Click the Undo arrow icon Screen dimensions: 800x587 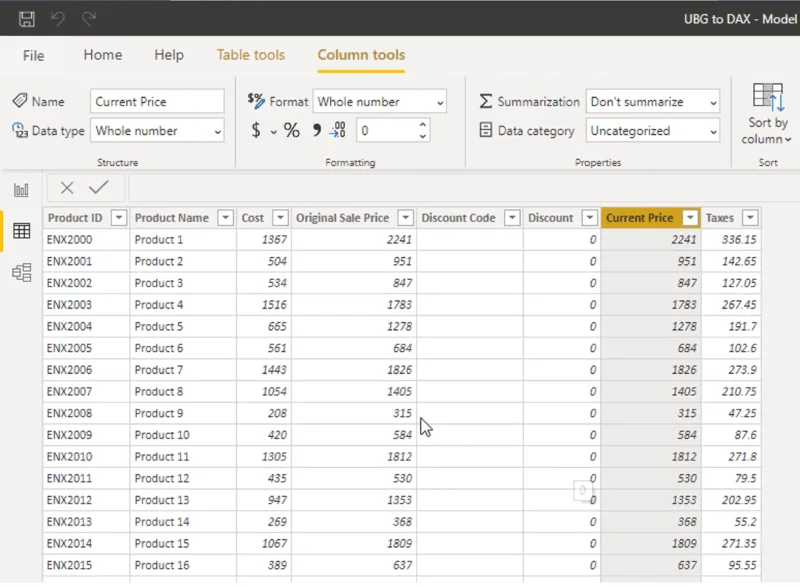pos(58,19)
